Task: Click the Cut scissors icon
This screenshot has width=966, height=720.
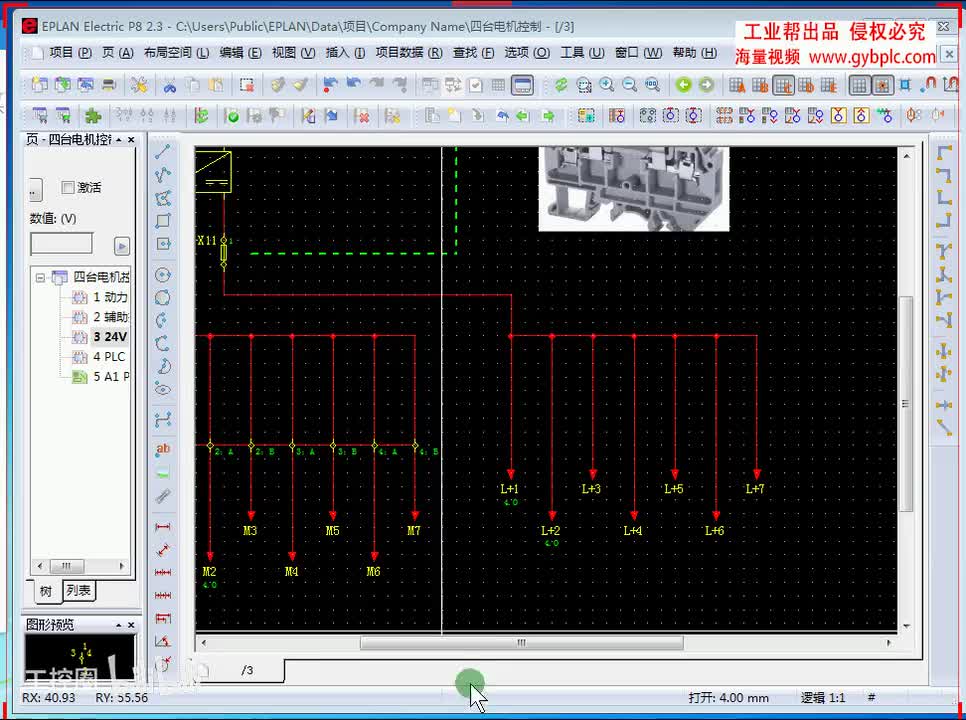Action: tap(170, 85)
